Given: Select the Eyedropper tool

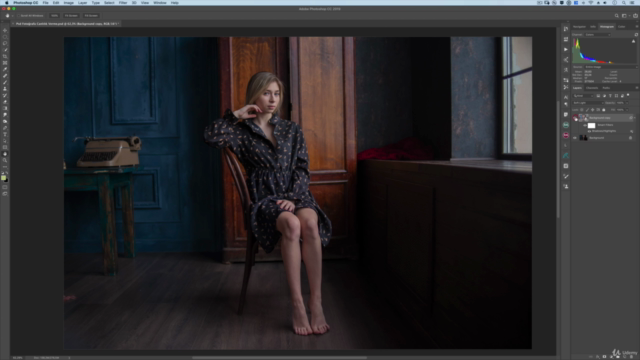Looking at the screenshot, I should tap(5, 69).
